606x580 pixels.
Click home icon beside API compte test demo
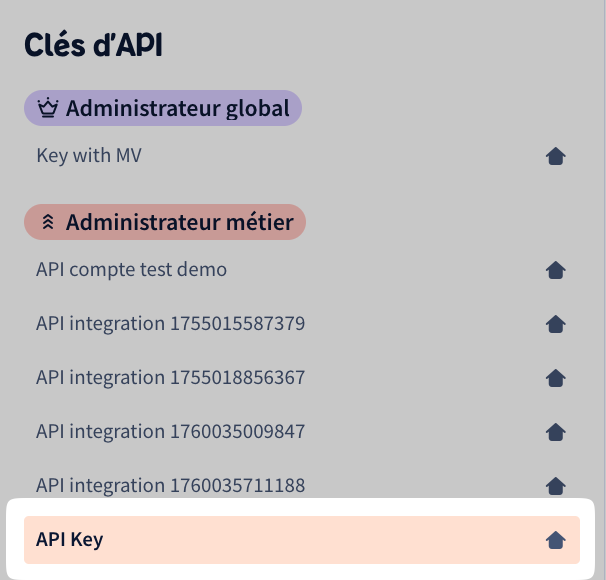click(556, 270)
